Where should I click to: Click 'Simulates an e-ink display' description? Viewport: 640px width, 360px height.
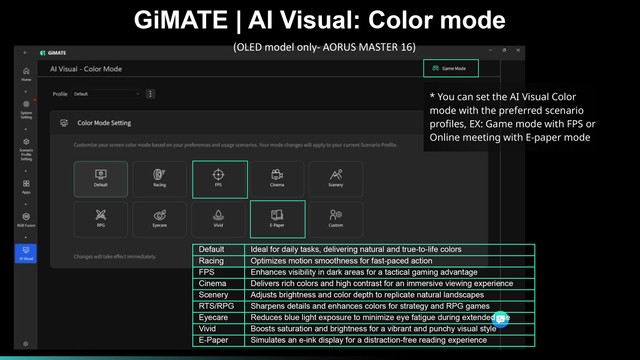pos(369,340)
